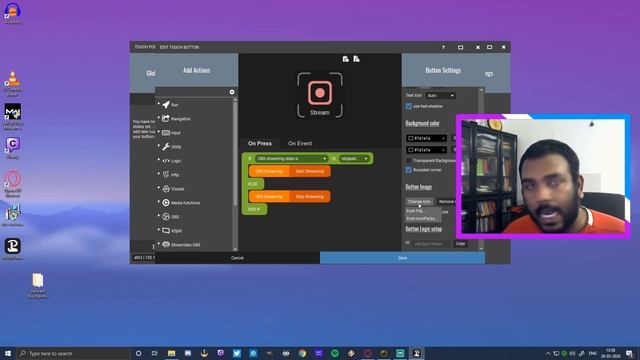
Task: Click the Button Settings panel scrollbar
Action: tap(481, 168)
